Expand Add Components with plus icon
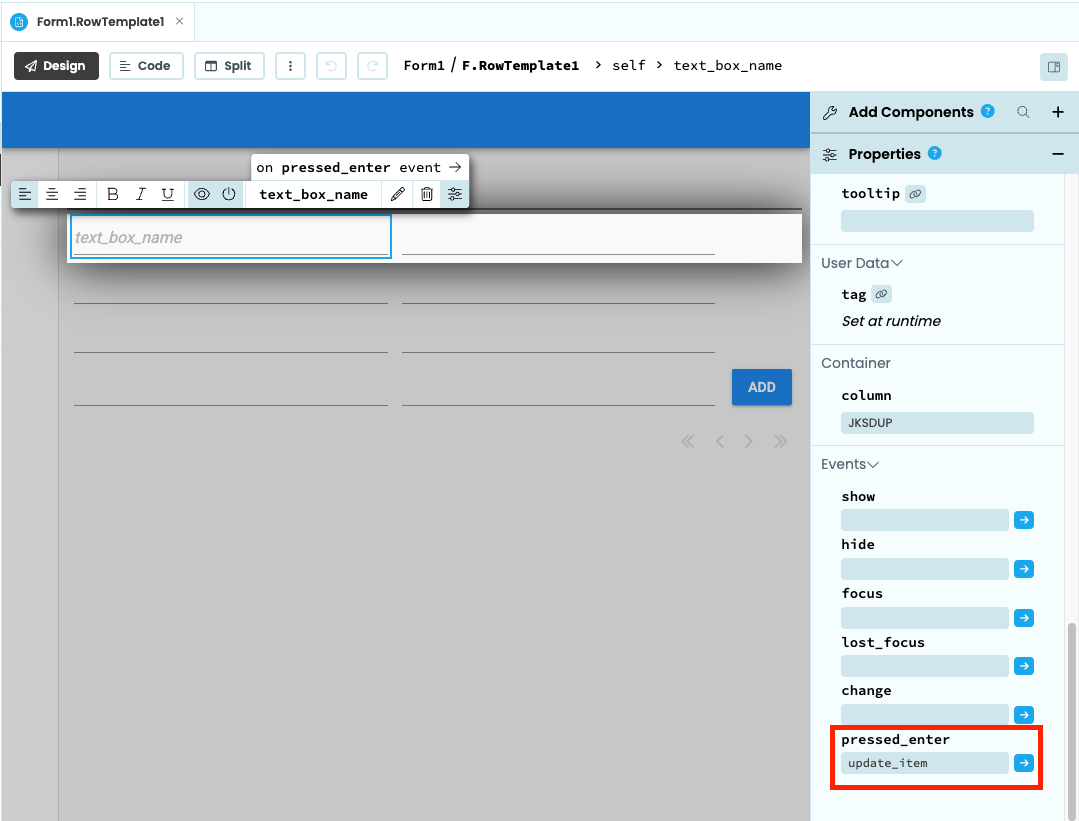This screenshot has width=1079, height=821. coord(1058,111)
